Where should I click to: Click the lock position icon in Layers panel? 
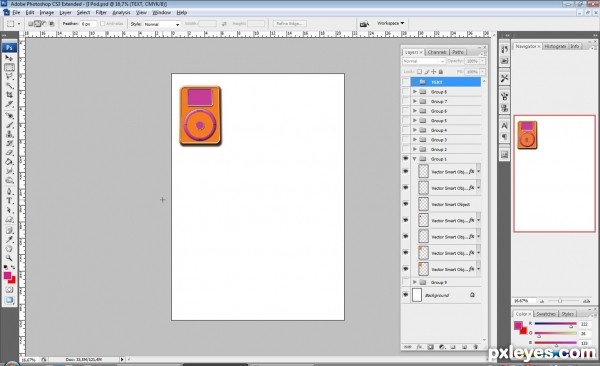(x=434, y=72)
